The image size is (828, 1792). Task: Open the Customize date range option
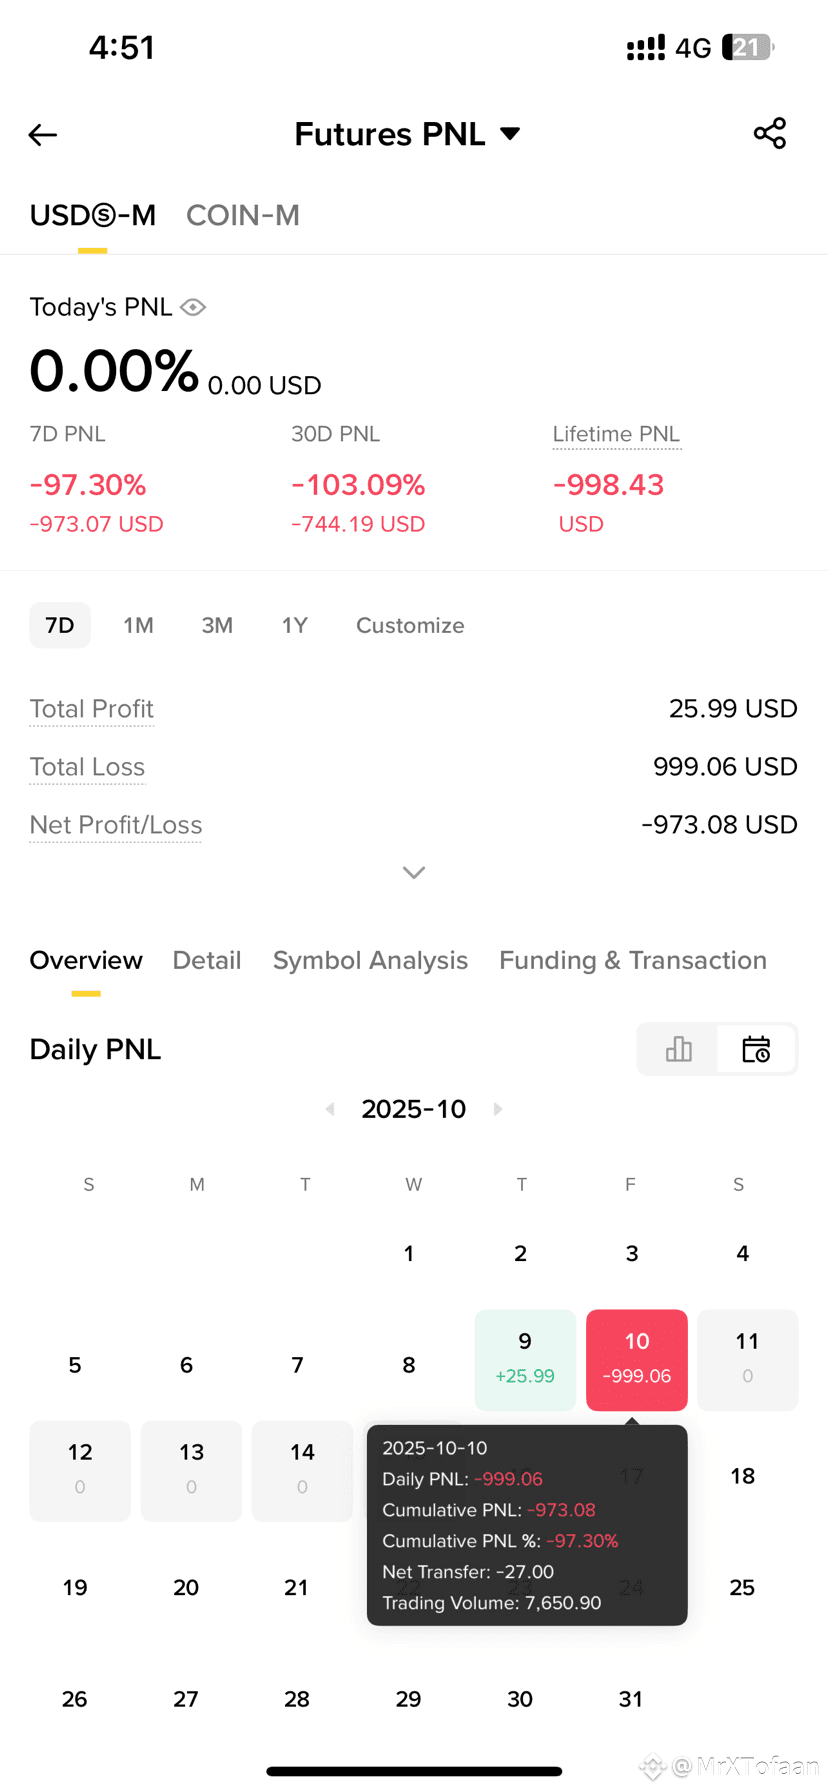(x=410, y=625)
